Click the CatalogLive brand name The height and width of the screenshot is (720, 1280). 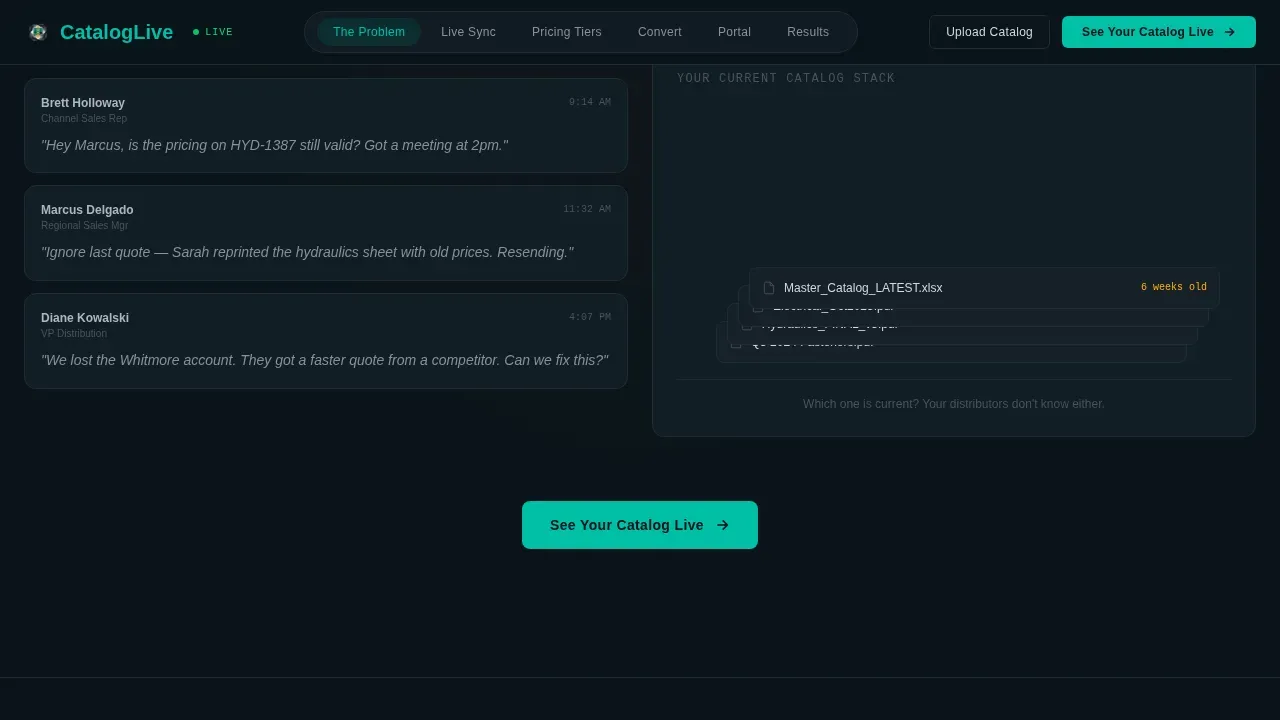116,32
